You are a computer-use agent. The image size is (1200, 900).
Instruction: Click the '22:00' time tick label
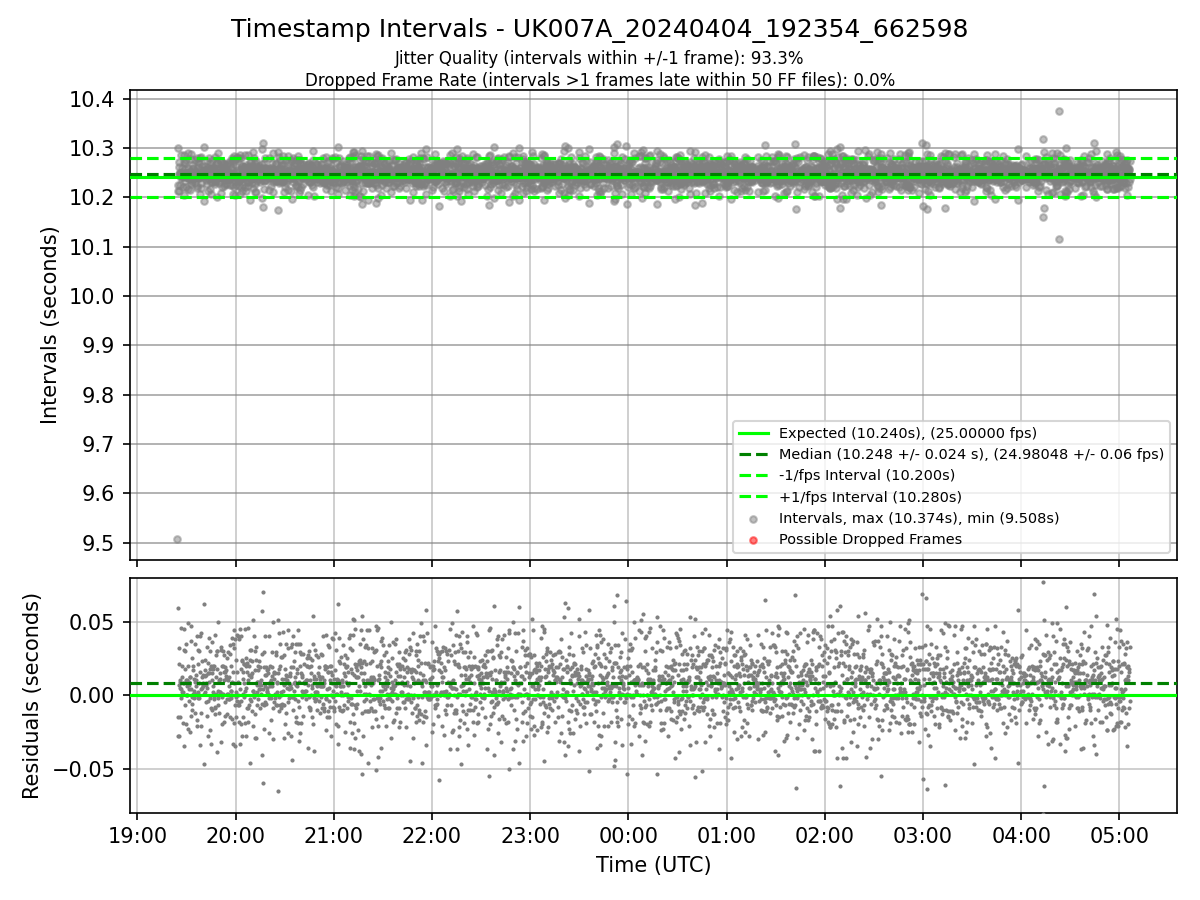pyautogui.click(x=431, y=834)
